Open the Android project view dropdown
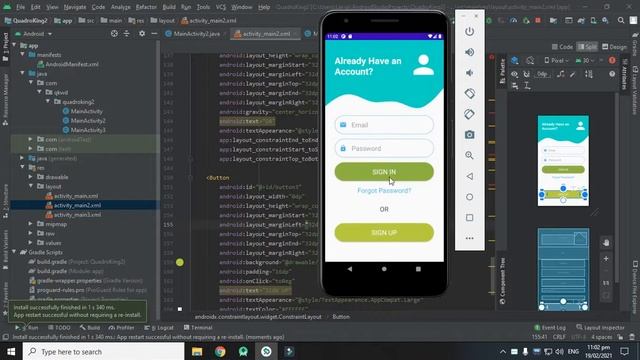 tap(33, 34)
